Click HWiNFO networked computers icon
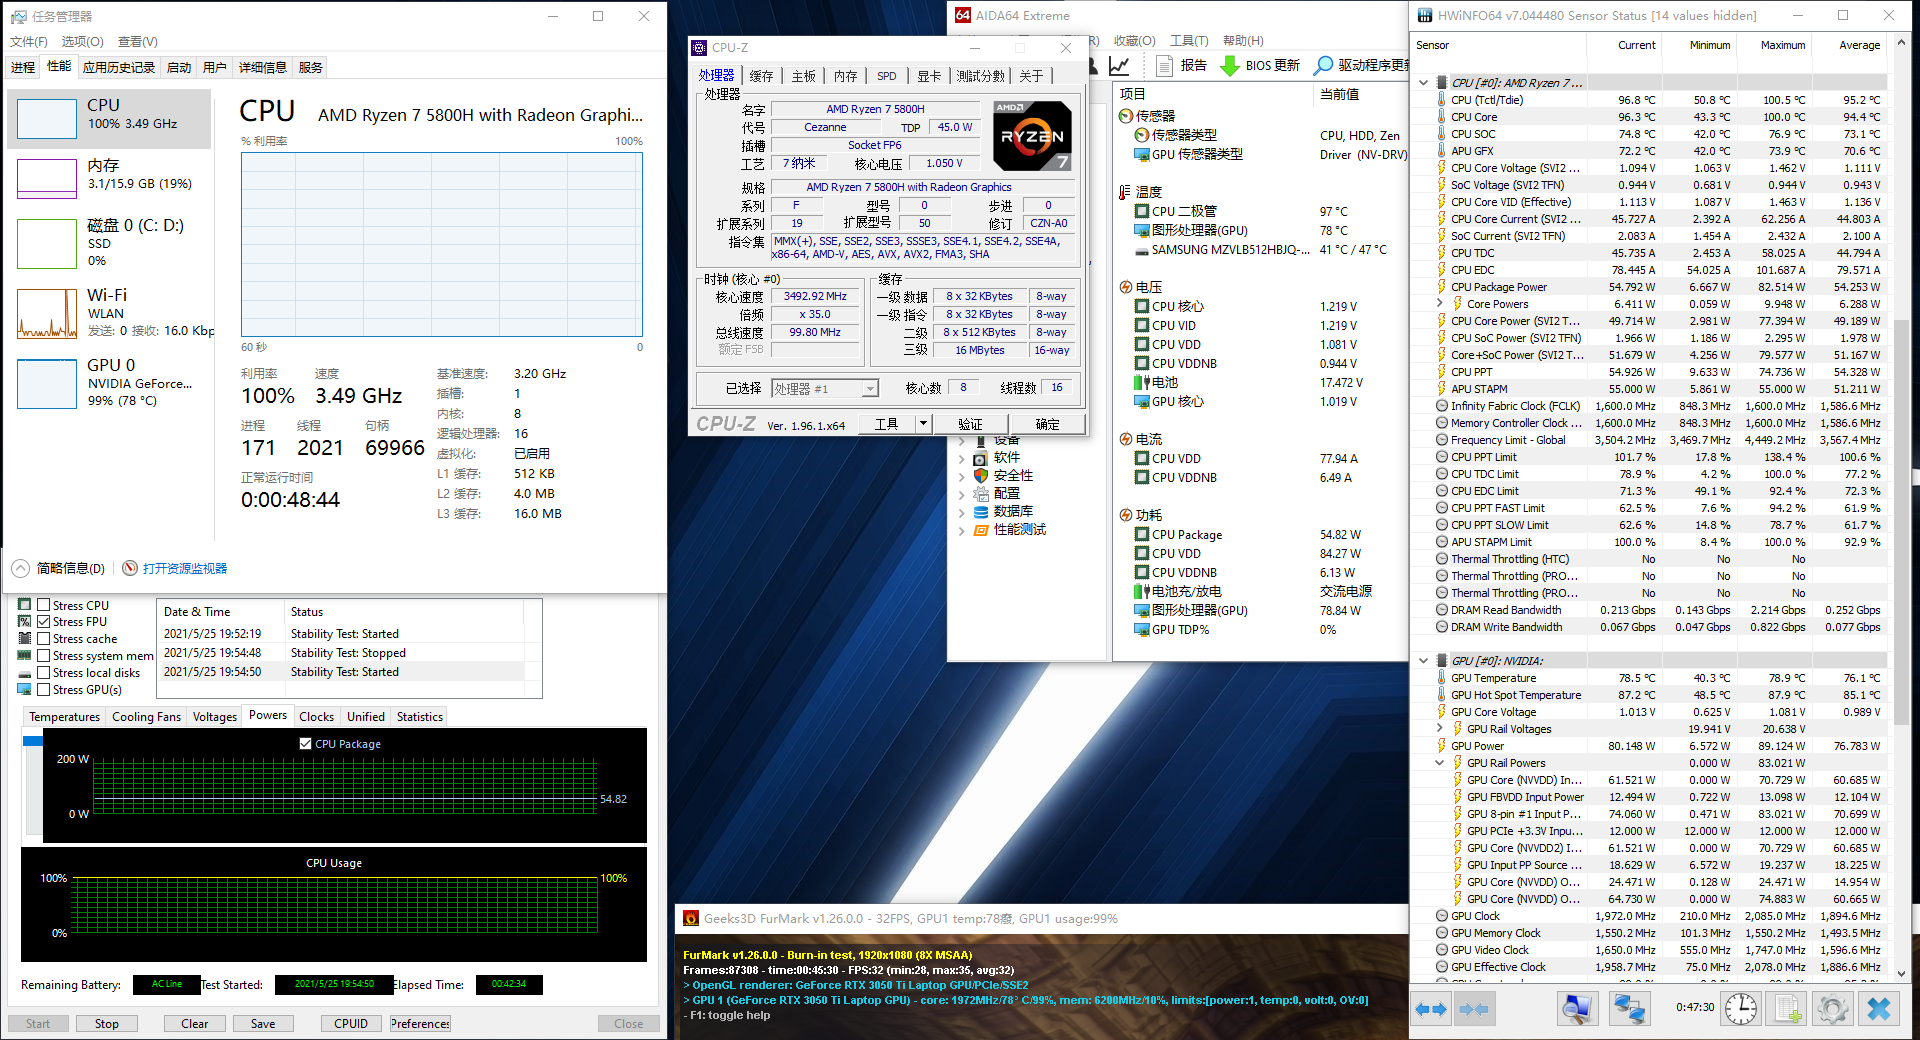The height and width of the screenshot is (1040, 1920). (x=1629, y=1009)
